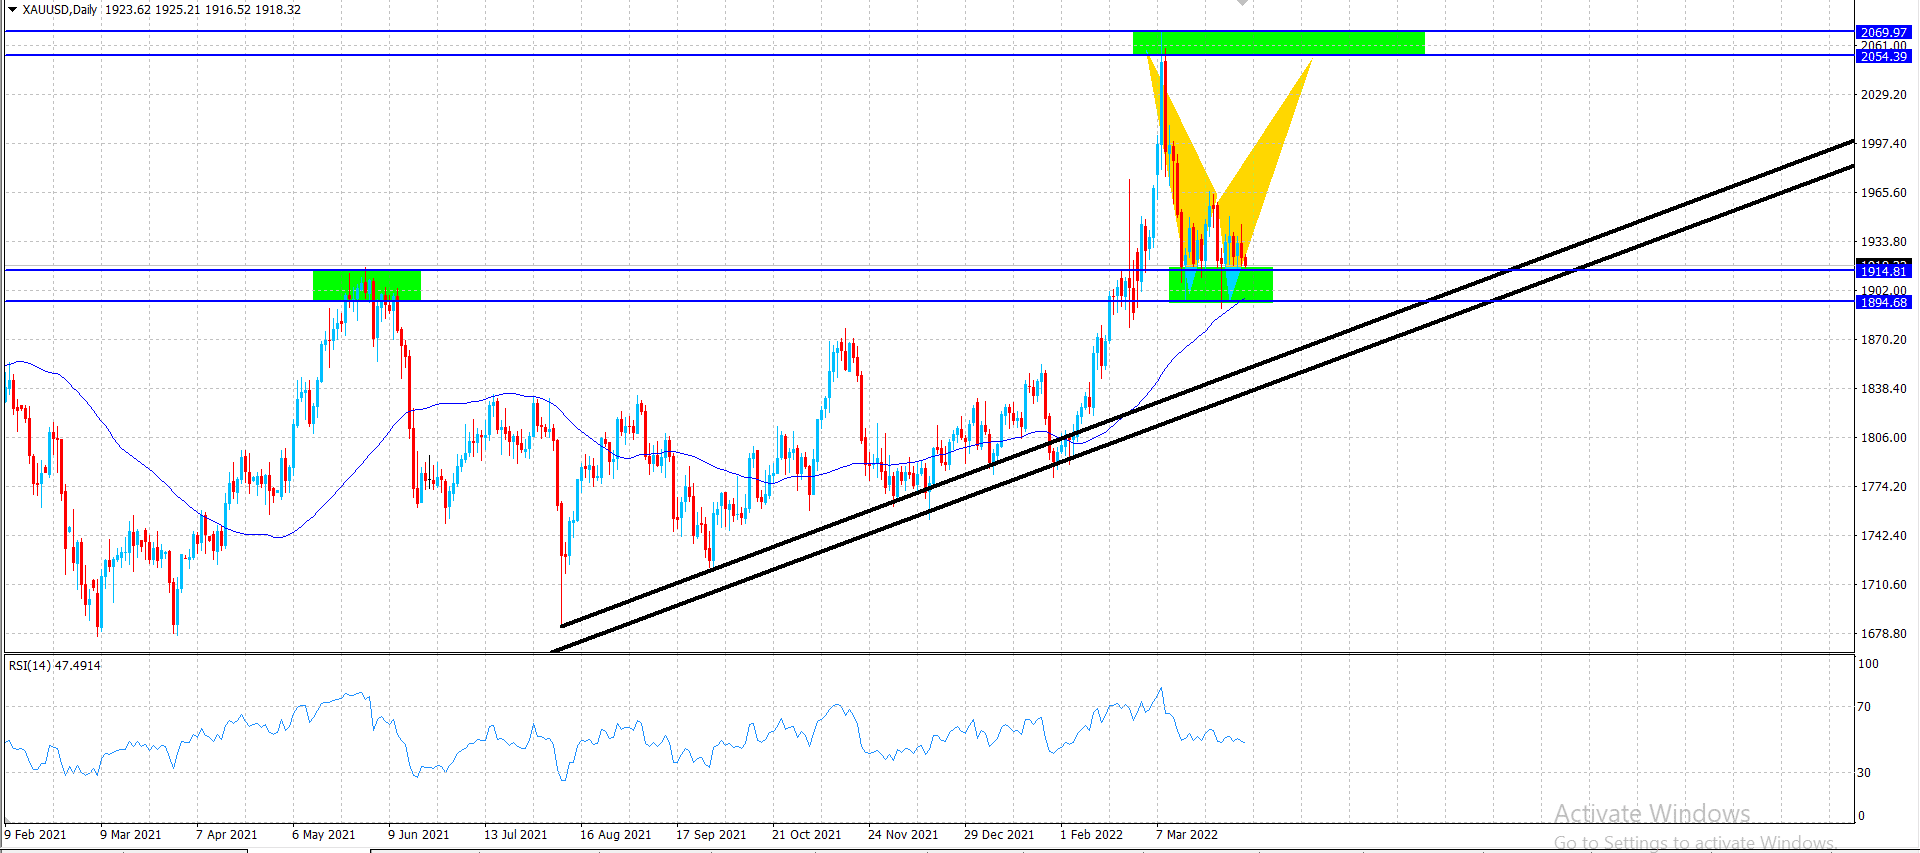Click the 1774.20 price scale value
This screenshot has height=853, width=1920.
click(x=1883, y=487)
